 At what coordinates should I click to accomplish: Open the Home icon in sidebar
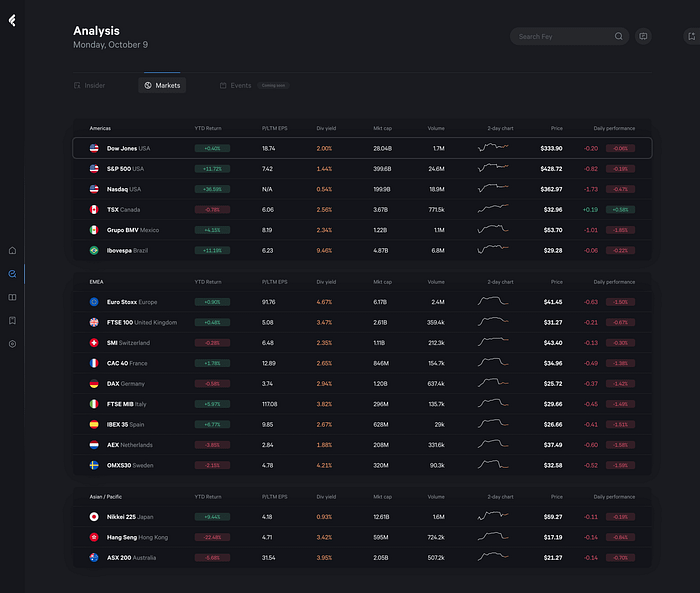[12, 251]
